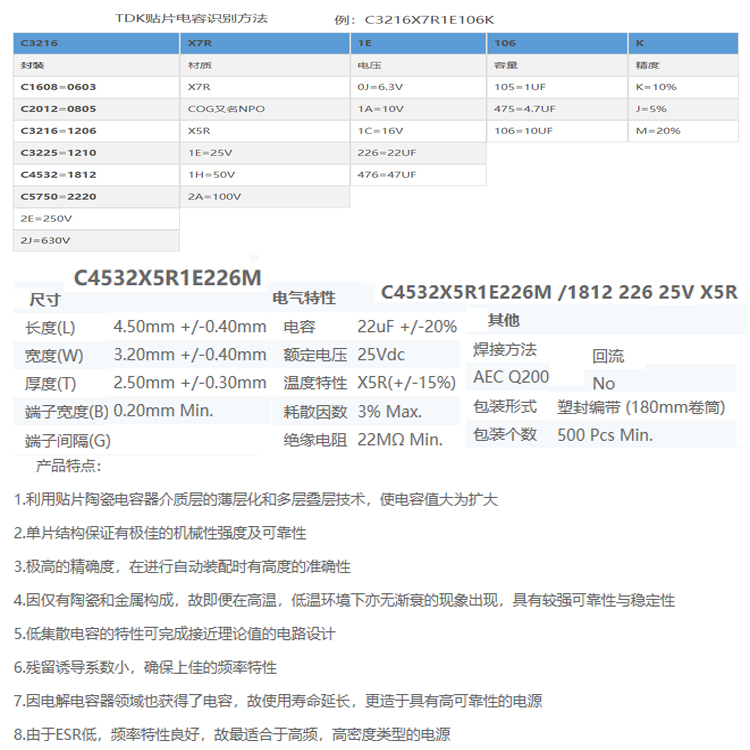The height and width of the screenshot is (750, 750).
Task: Click the heading with /1812 226 25V X5R
Action: pos(559,292)
